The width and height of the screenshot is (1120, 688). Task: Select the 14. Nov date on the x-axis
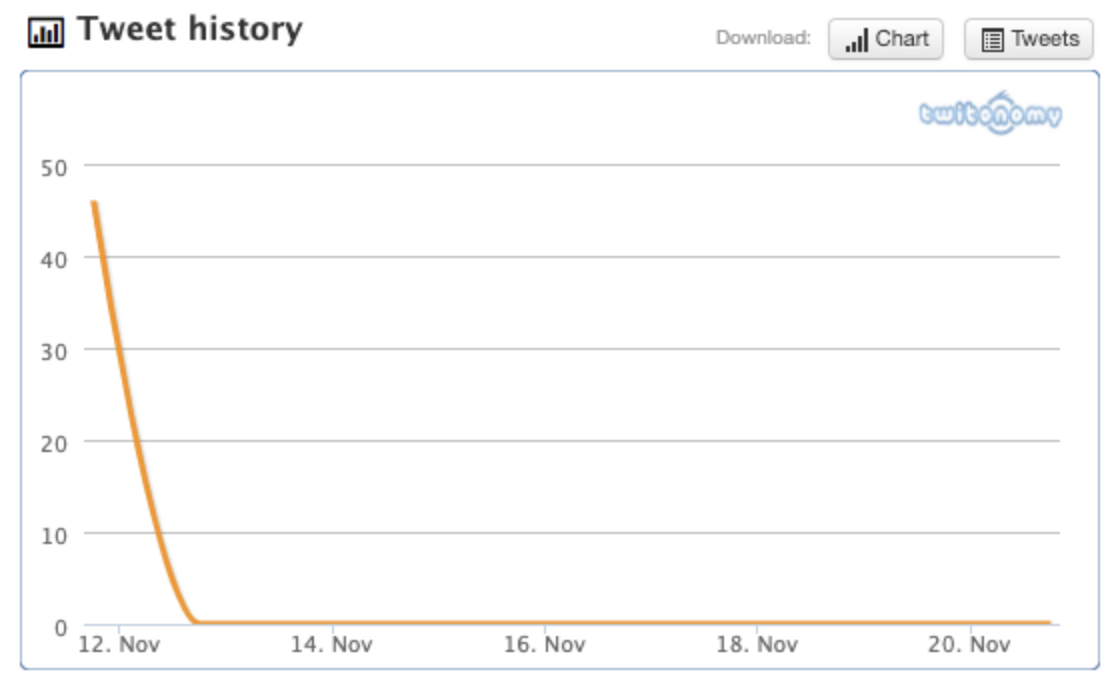click(x=332, y=645)
